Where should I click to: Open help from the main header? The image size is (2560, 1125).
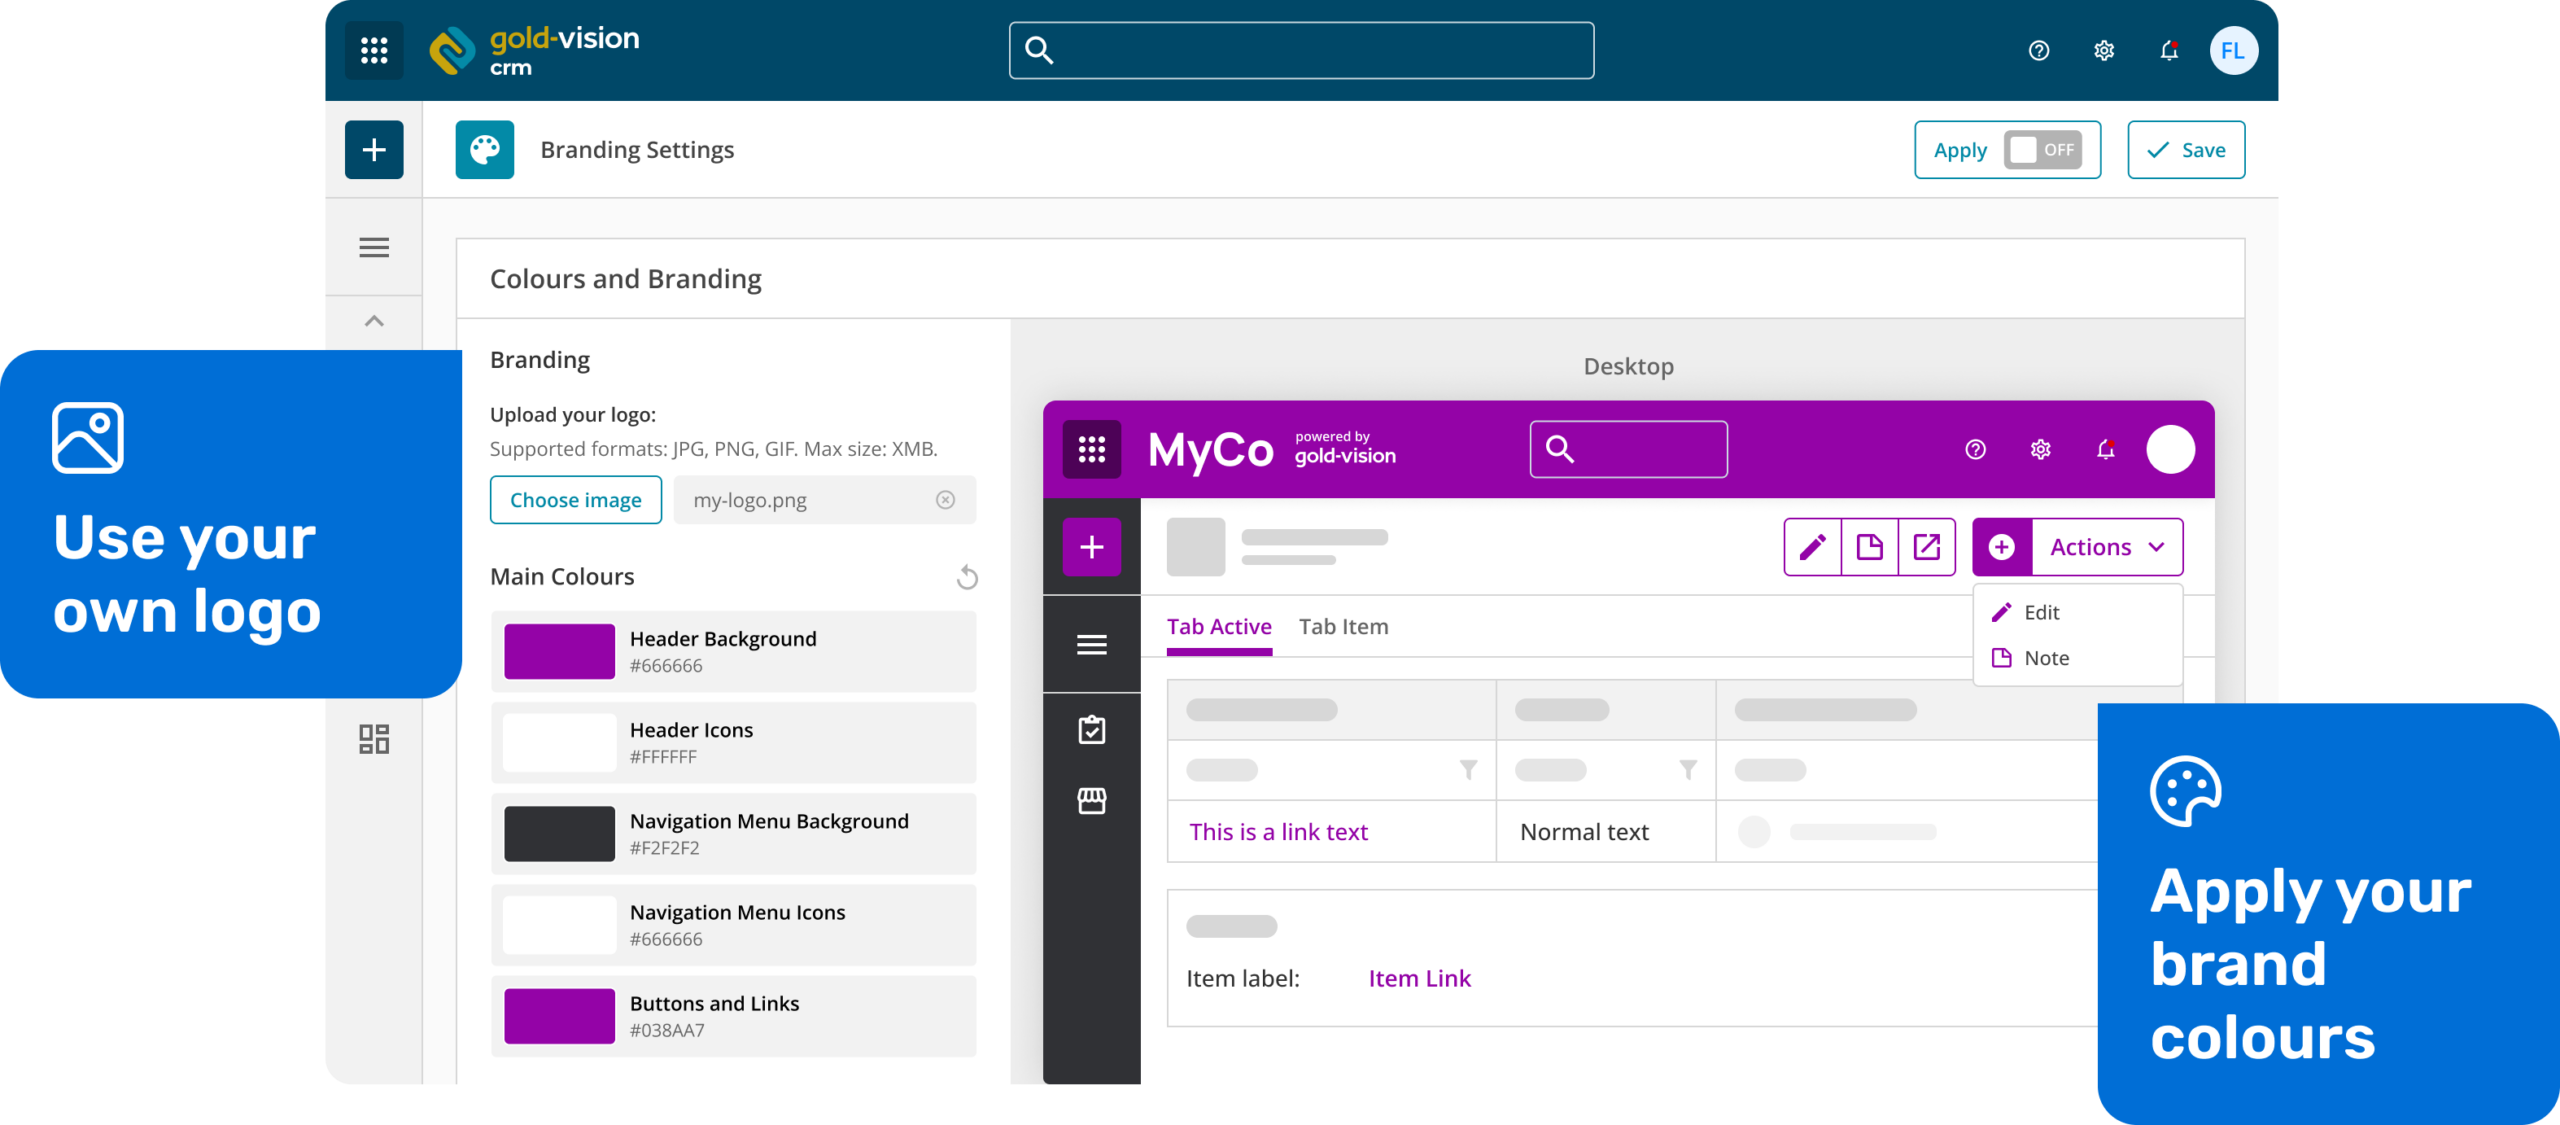pos(2039,50)
